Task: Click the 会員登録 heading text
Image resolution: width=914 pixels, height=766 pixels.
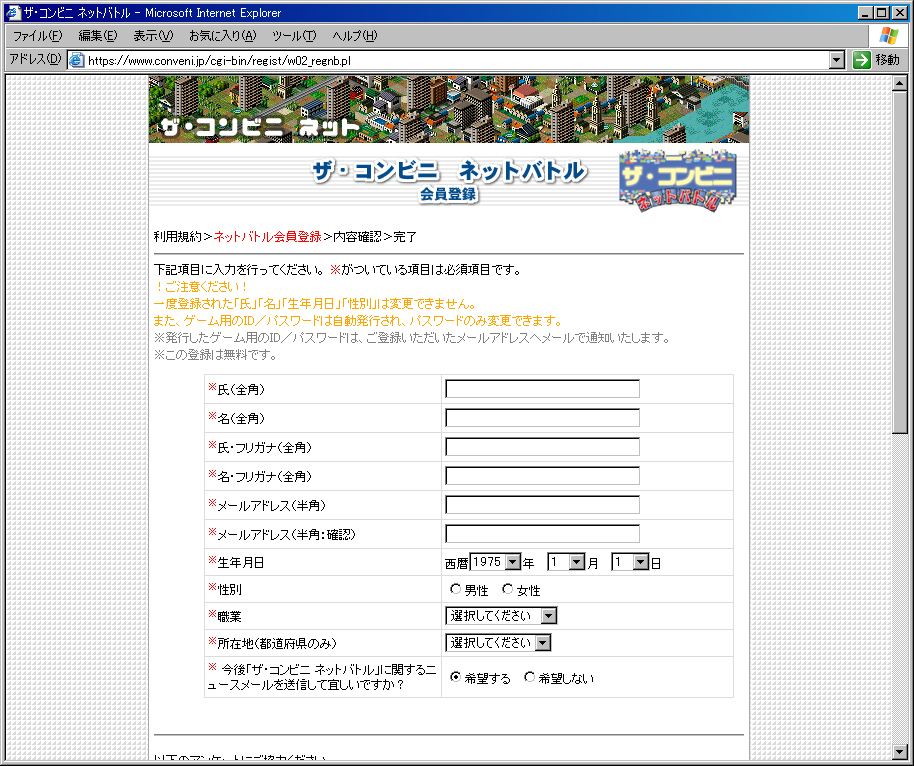Action: (x=448, y=194)
